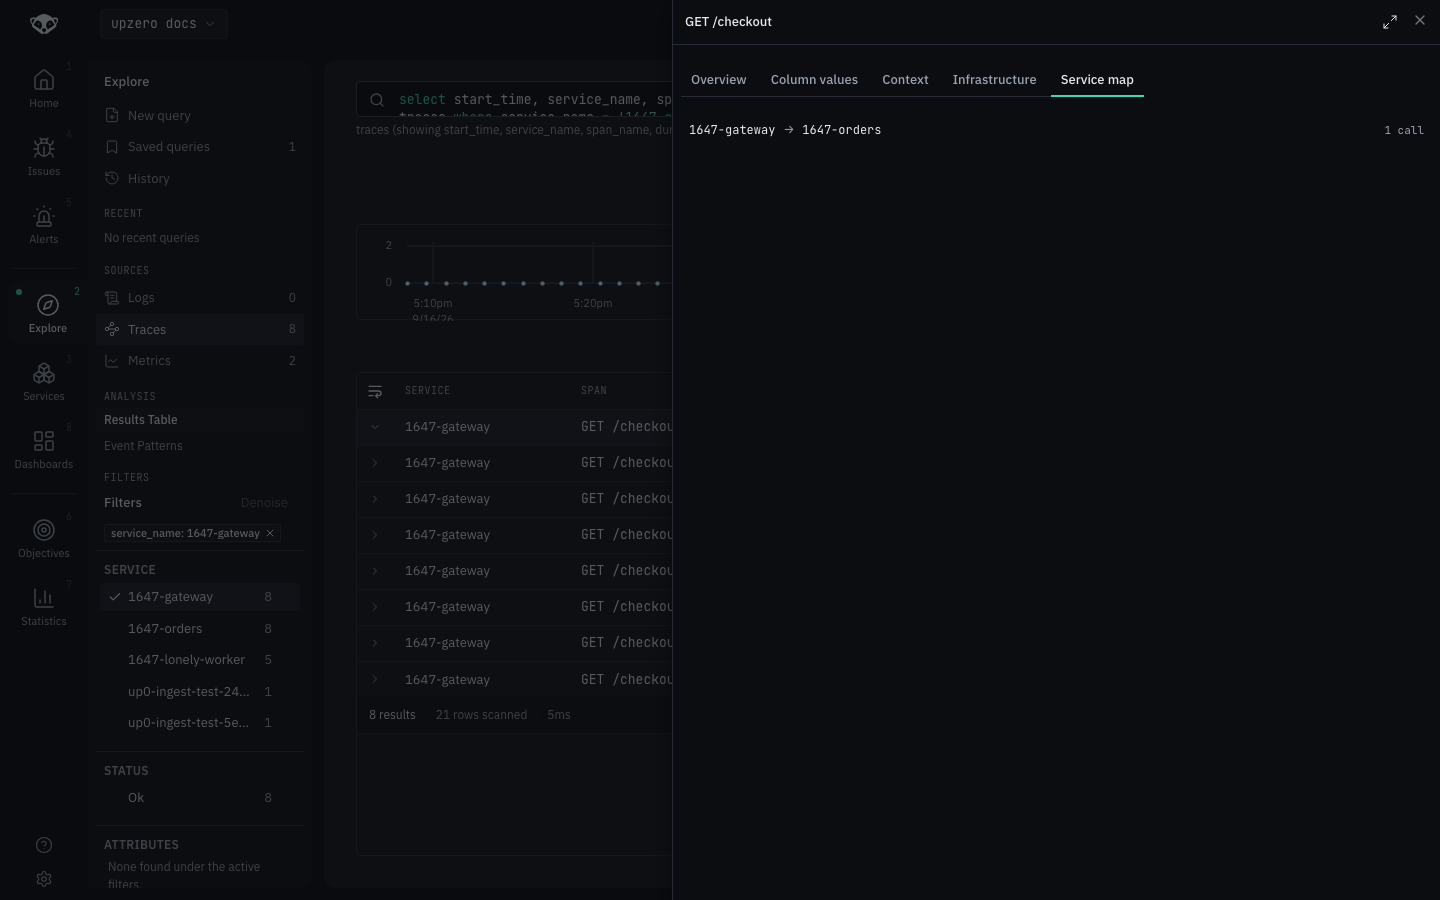Image resolution: width=1440 pixels, height=900 pixels.
Task: Open the Home sidebar icon
Action: (44, 80)
